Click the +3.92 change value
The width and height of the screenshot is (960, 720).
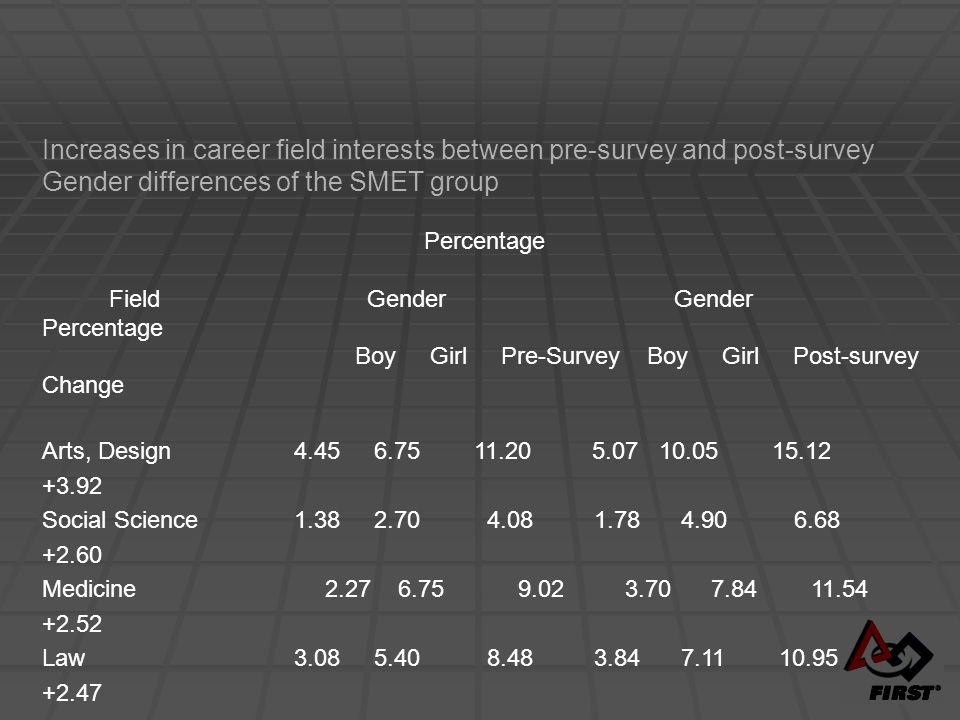click(72, 486)
